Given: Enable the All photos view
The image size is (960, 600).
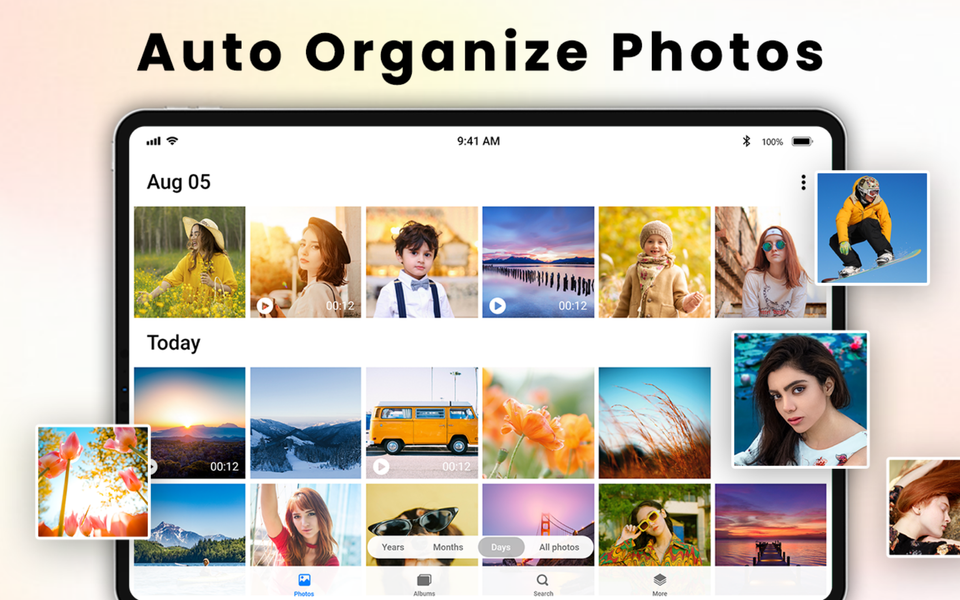Looking at the screenshot, I should pos(560,547).
